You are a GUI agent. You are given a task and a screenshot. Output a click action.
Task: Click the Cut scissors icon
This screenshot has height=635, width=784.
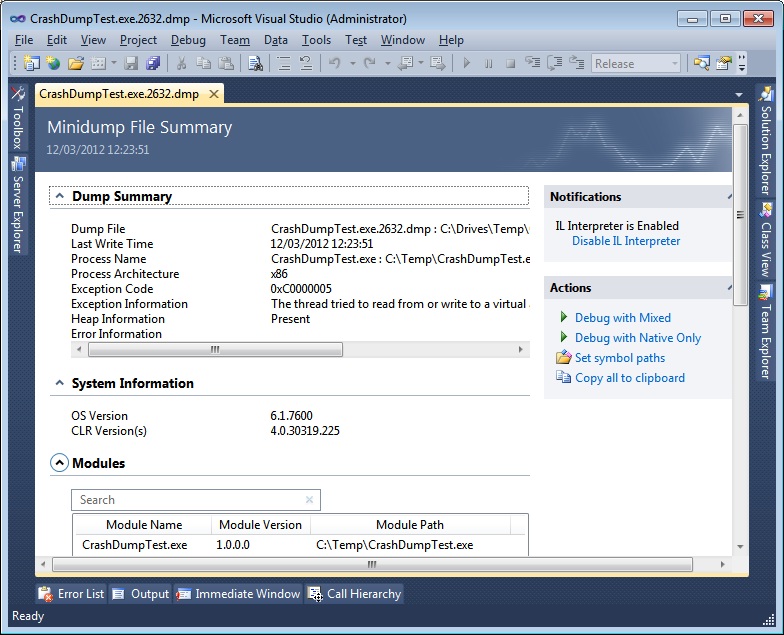click(182, 64)
